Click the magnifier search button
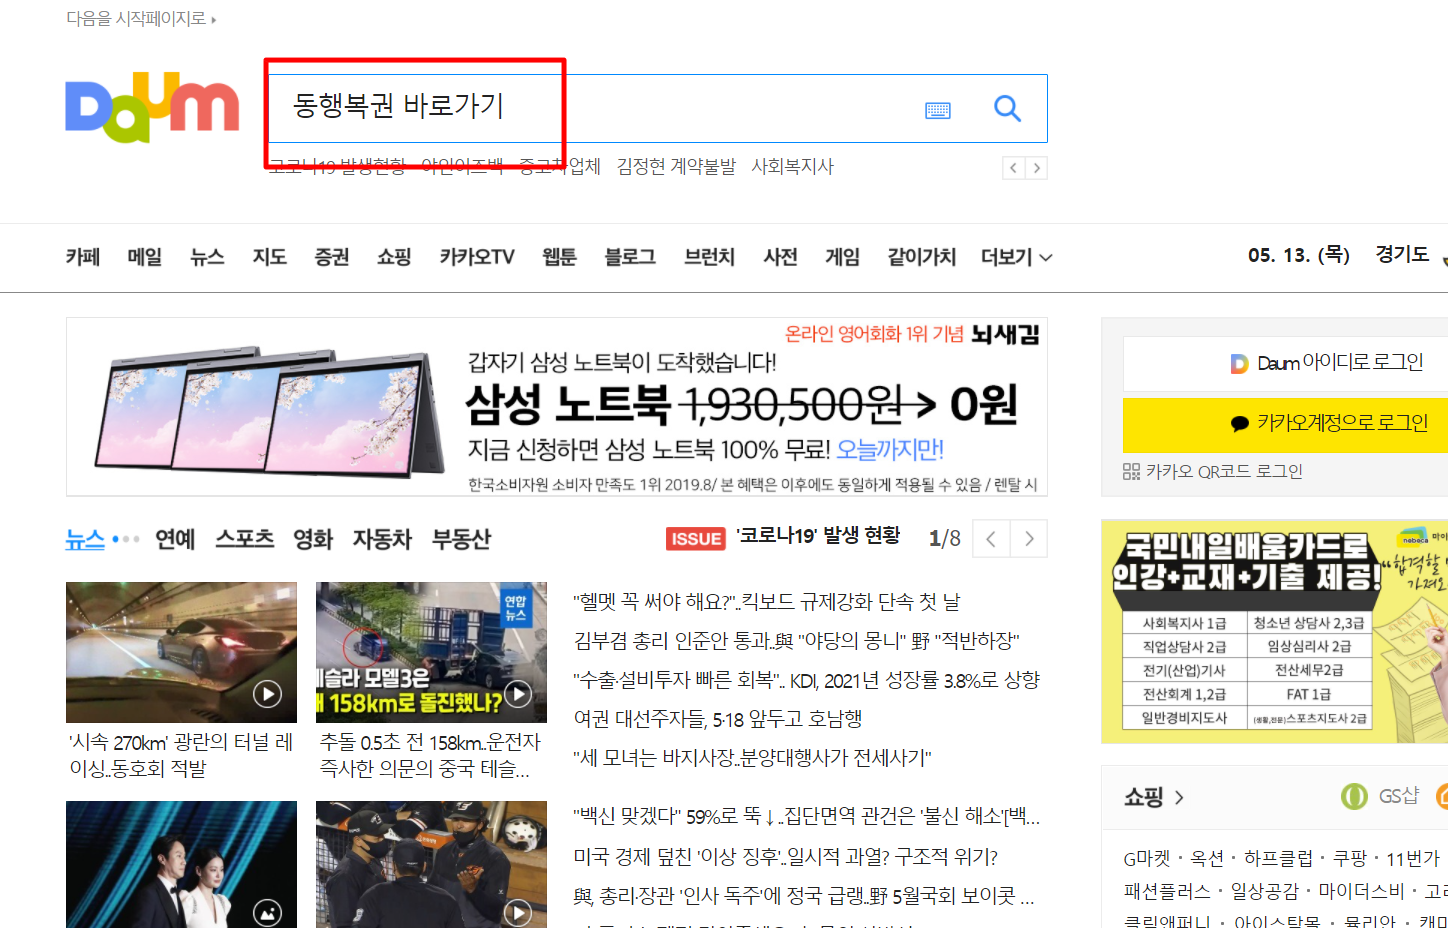Screen dimensions: 1448x928 click(x=1007, y=108)
